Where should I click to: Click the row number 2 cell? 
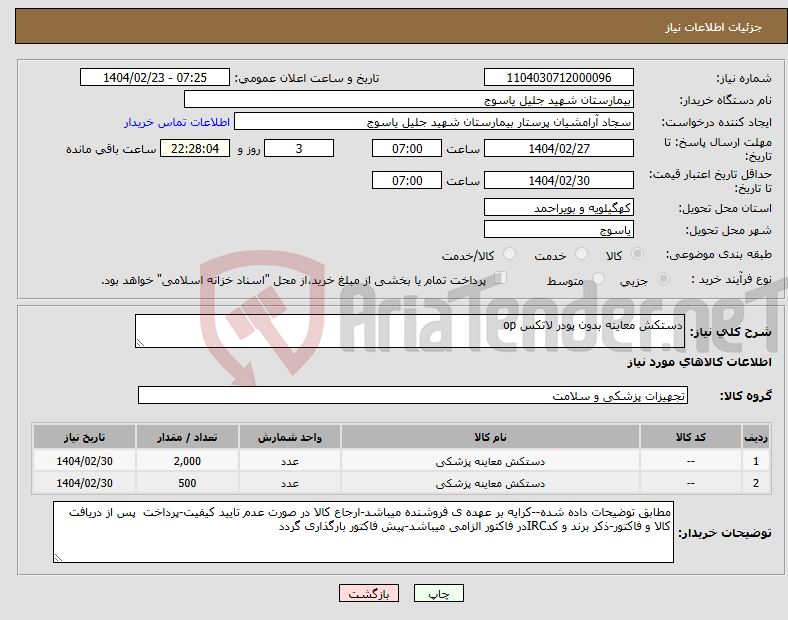point(756,483)
